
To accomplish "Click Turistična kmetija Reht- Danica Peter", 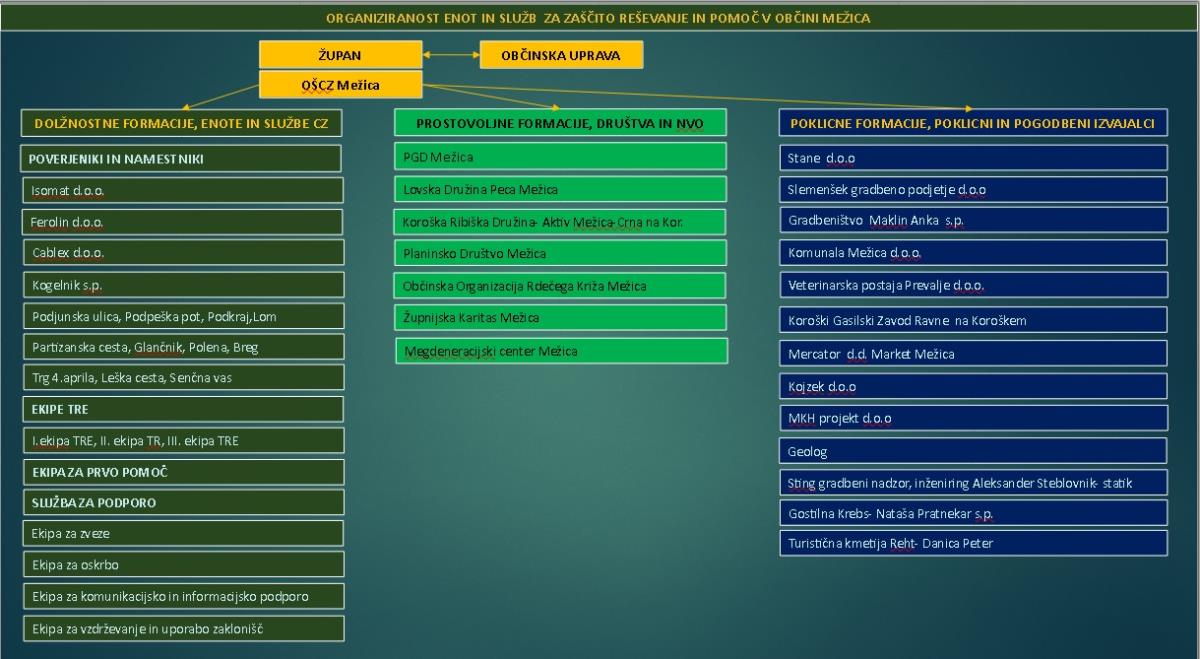I will click(973, 543).
